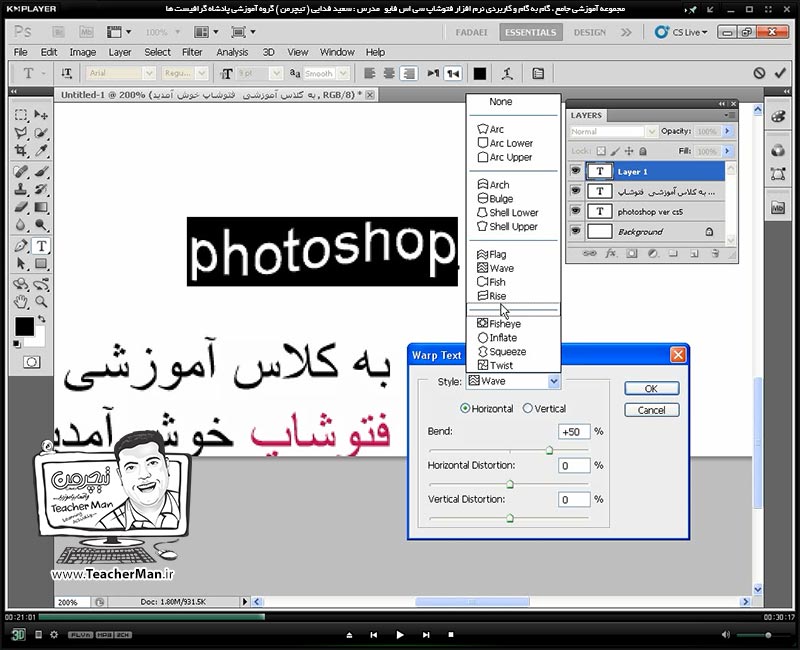Image resolution: width=800 pixels, height=650 pixels.
Task: Select the Clone Stamp tool
Action: click(x=20, y=189)
